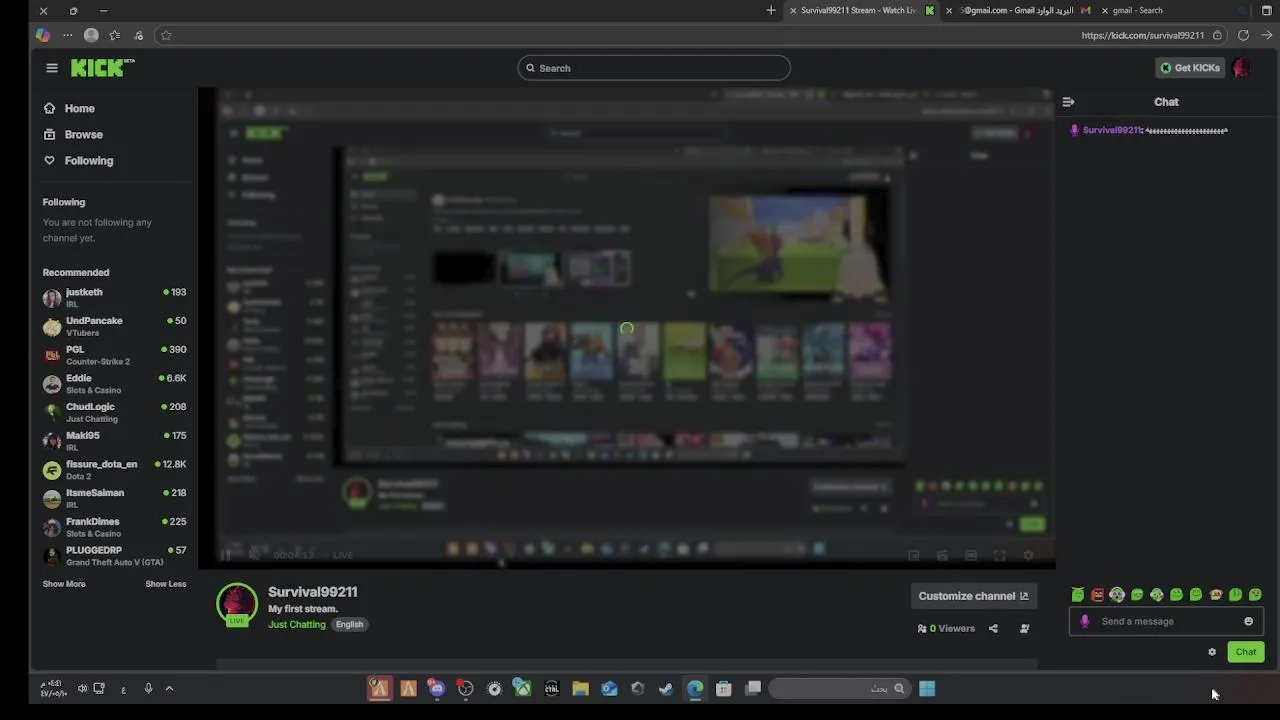The height and width of the screenshot is (720, 1280).
Task: Open recommended channel PGL
Action: point(114,355)
